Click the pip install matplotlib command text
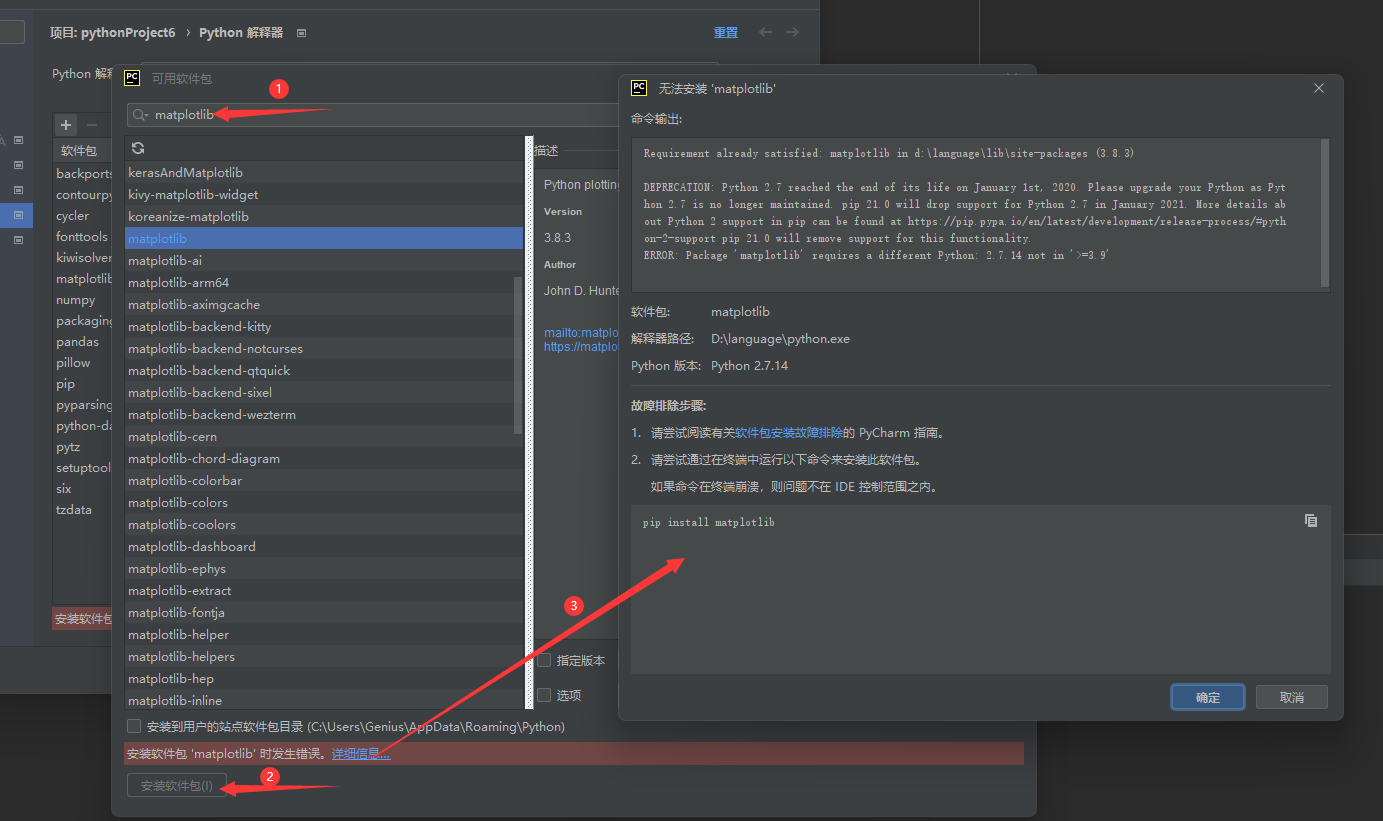Screen dimensions: 1383x821 (x=709, y=522)
